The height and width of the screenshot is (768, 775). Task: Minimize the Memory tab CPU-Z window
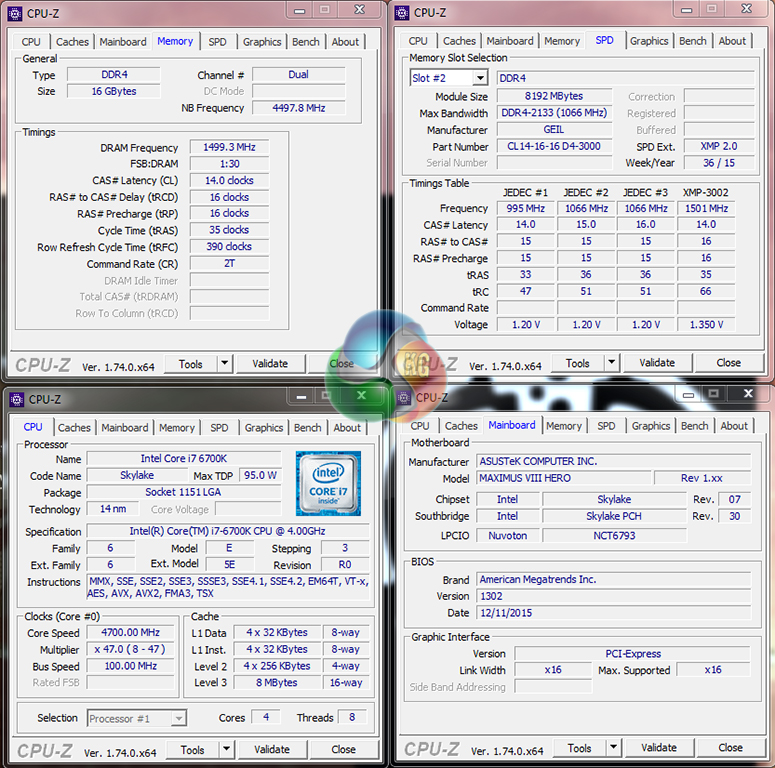point(300,11)
